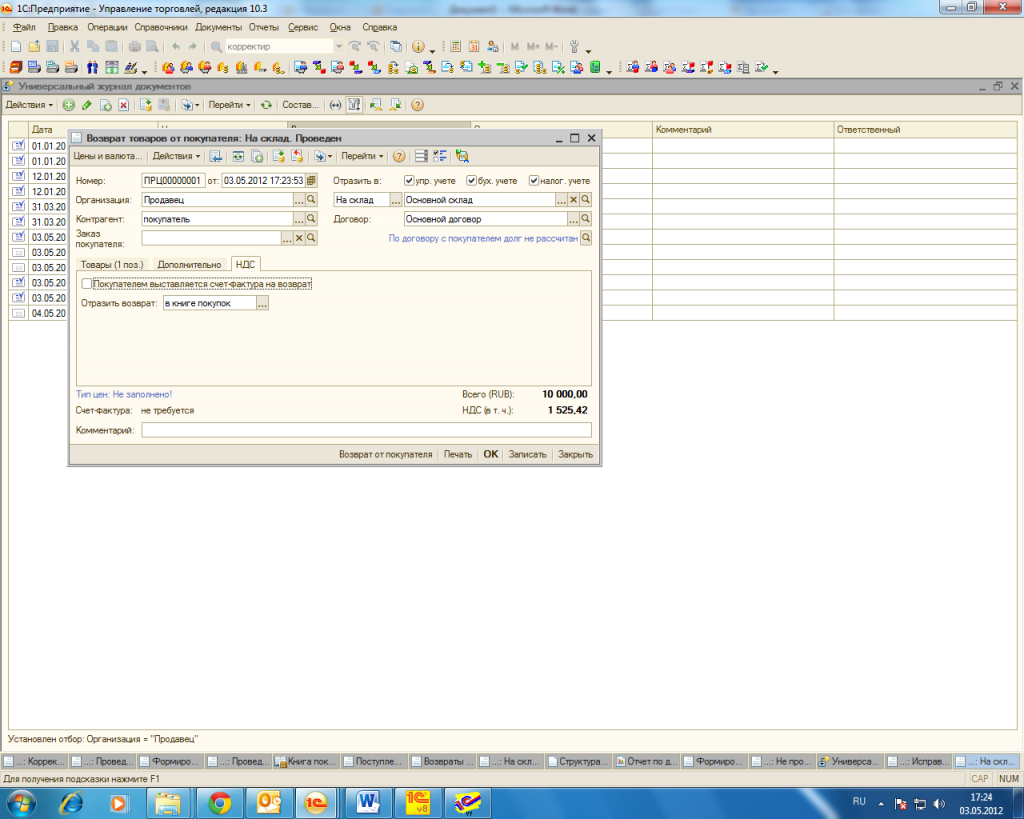The width and height of the screenshot is (1024, 819).
Task: Click the mark for deletion red X icon
Action: click(123, 105)
